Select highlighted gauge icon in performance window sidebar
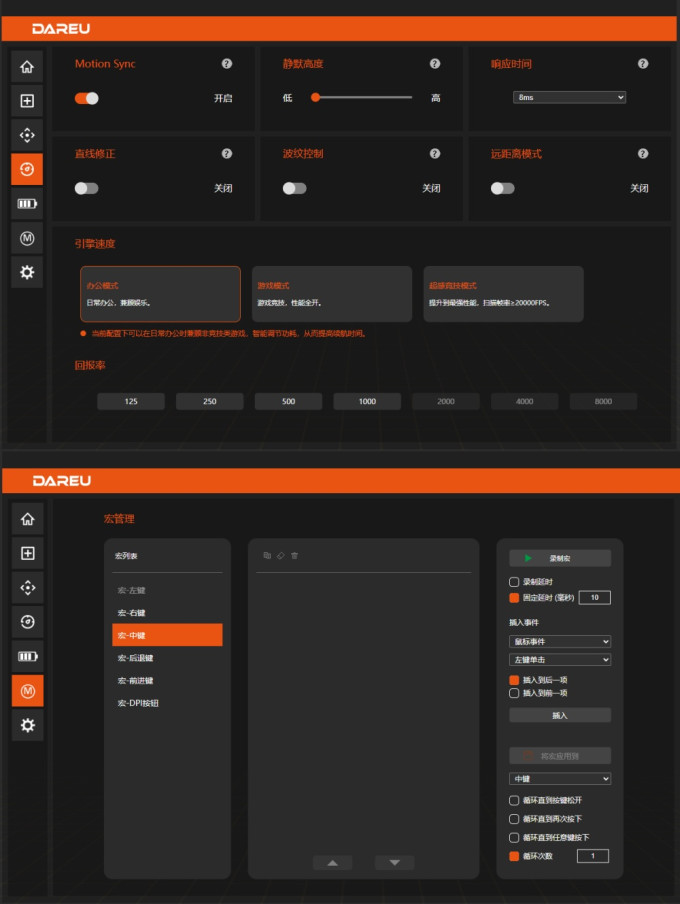The height and width of the screenshot is (904, 680). click(27, 169)
